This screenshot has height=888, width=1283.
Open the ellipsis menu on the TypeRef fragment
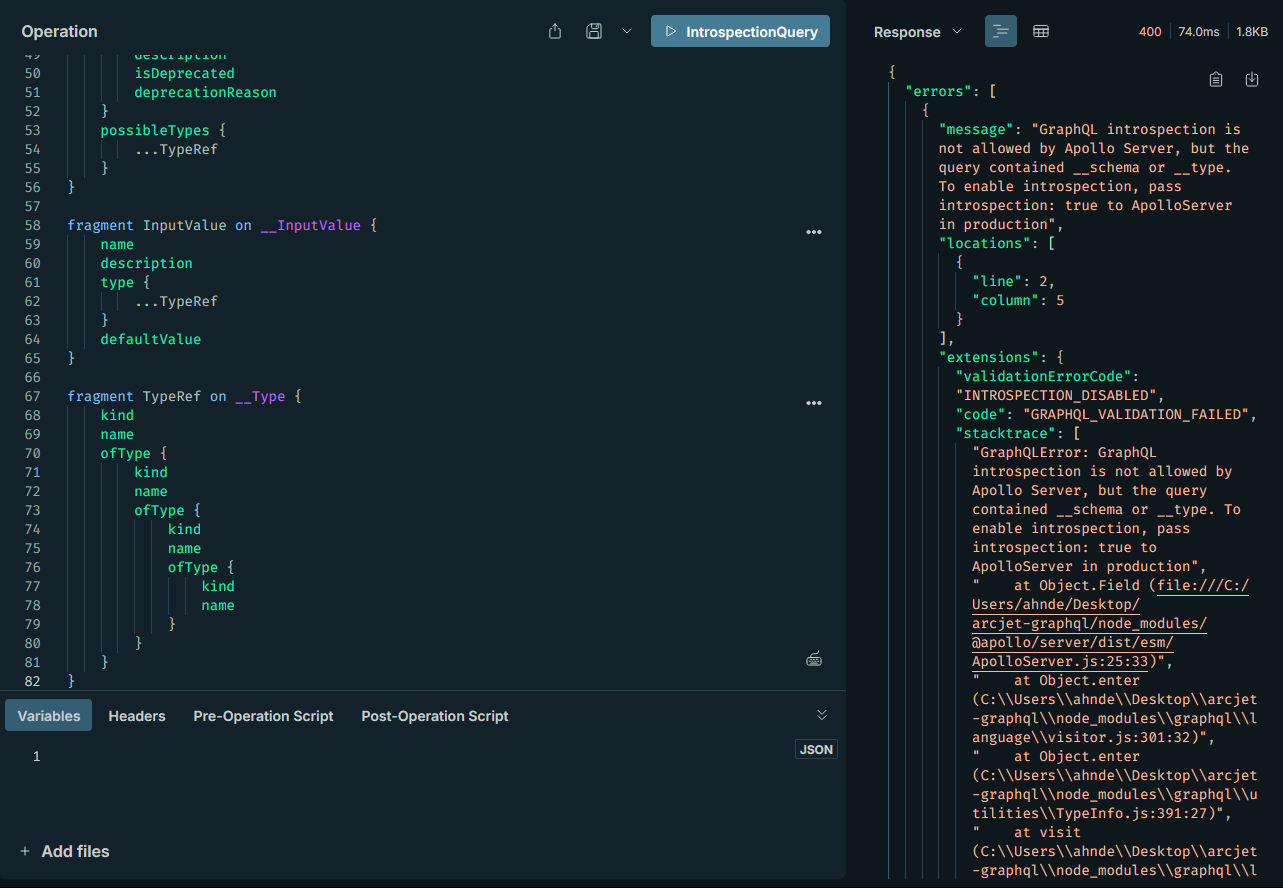[813, 402]
